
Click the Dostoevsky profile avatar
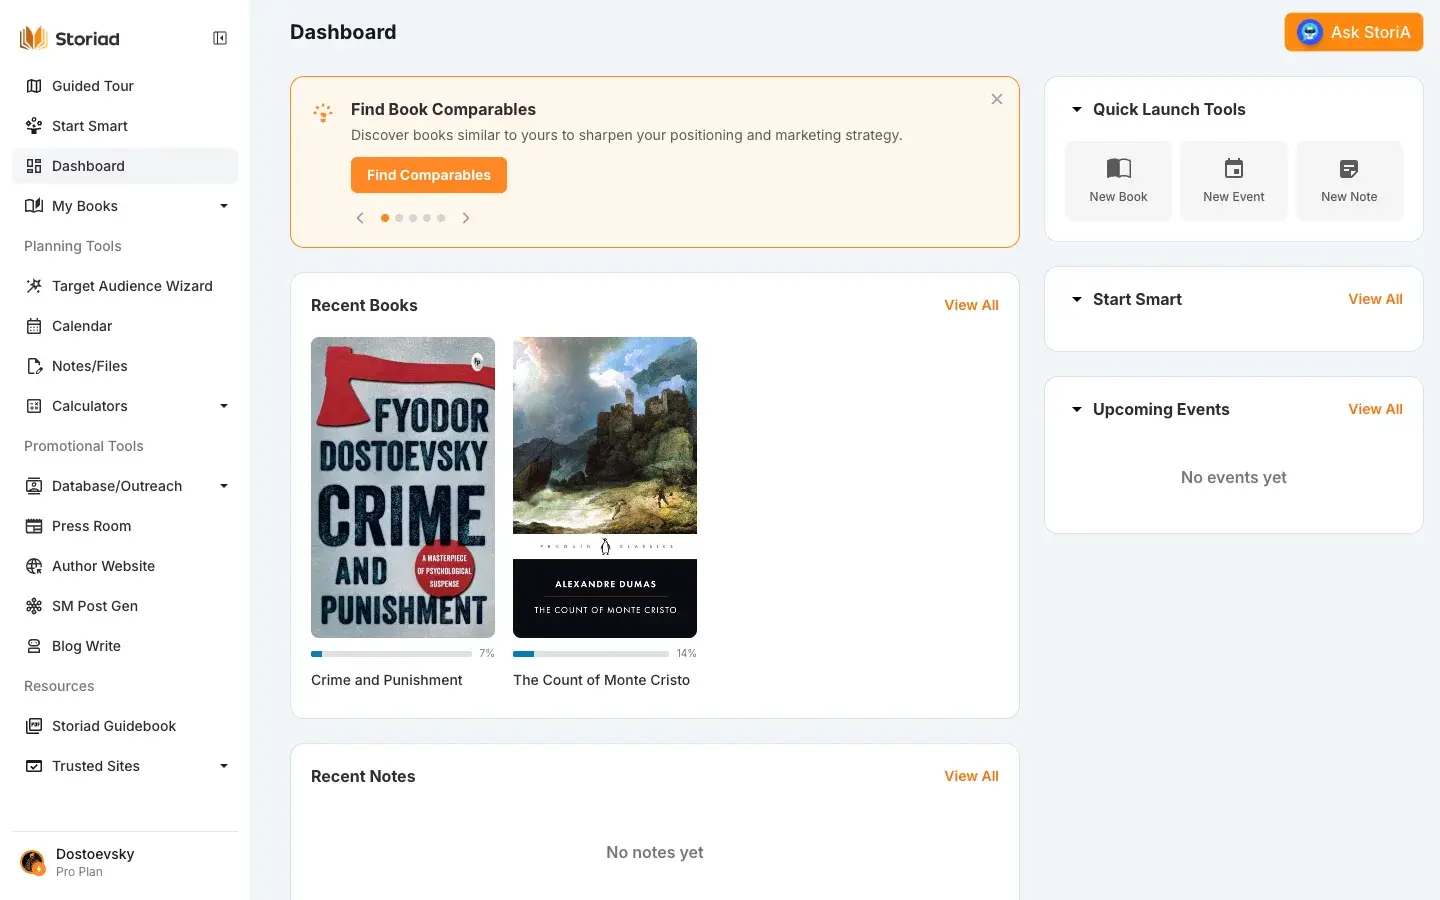33,862
